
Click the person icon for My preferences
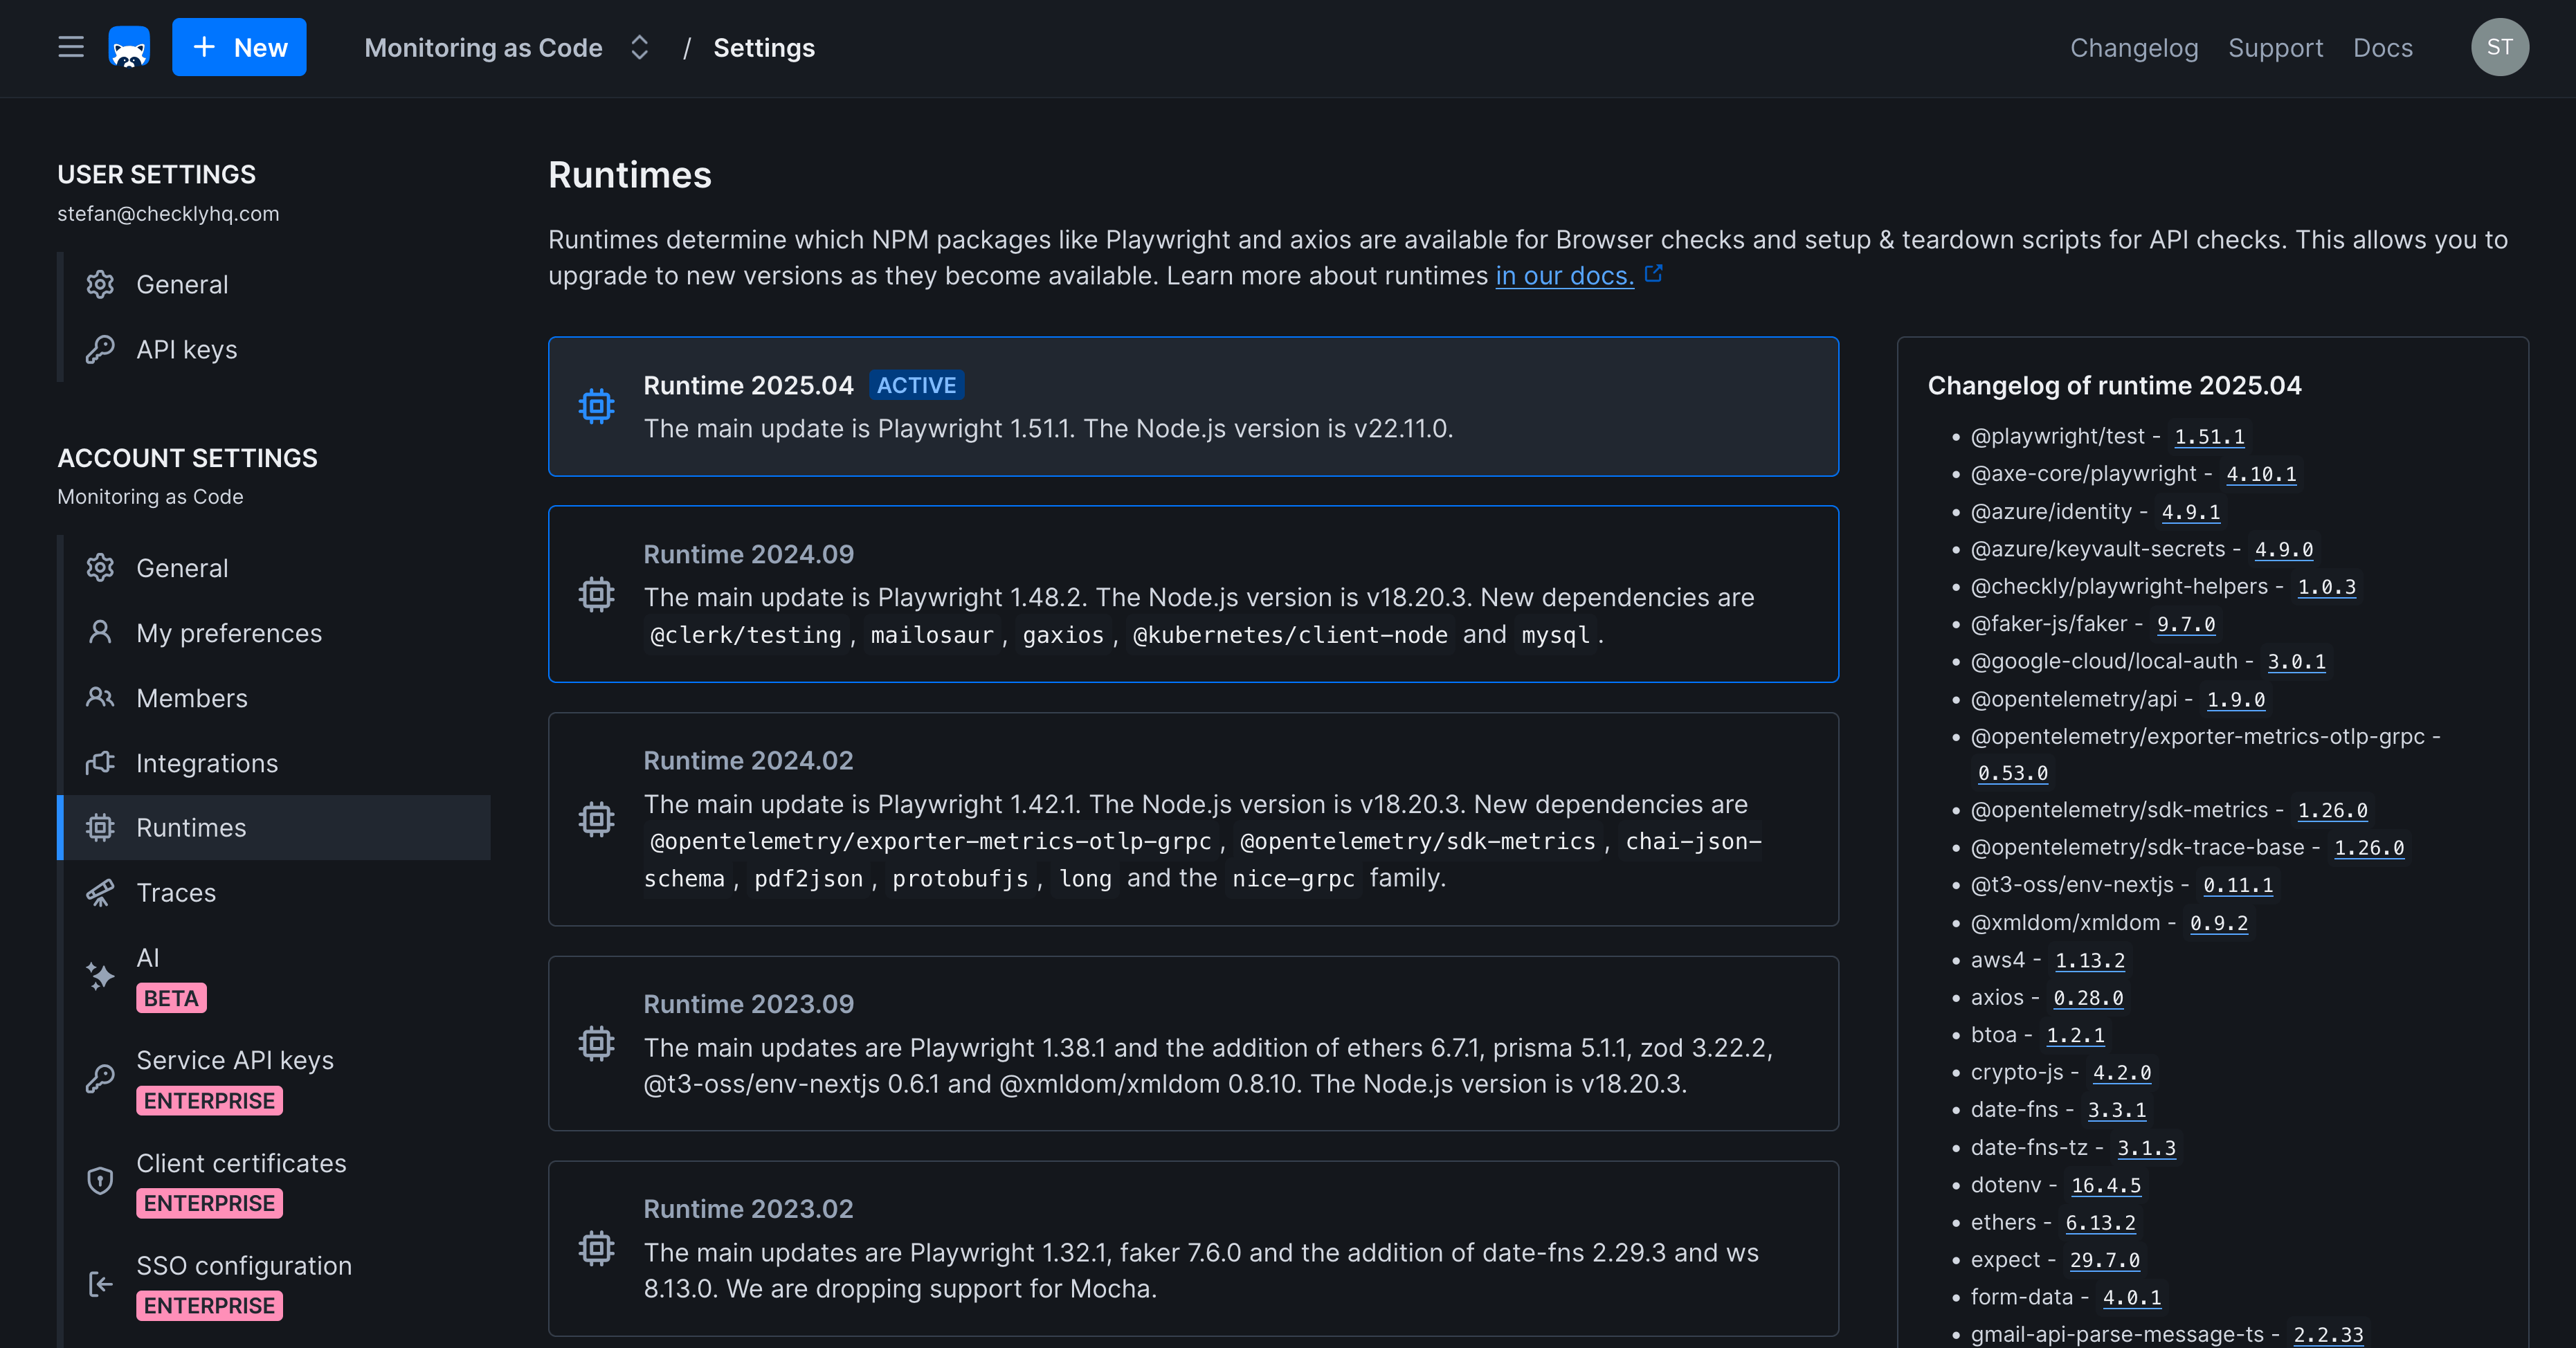100,633
